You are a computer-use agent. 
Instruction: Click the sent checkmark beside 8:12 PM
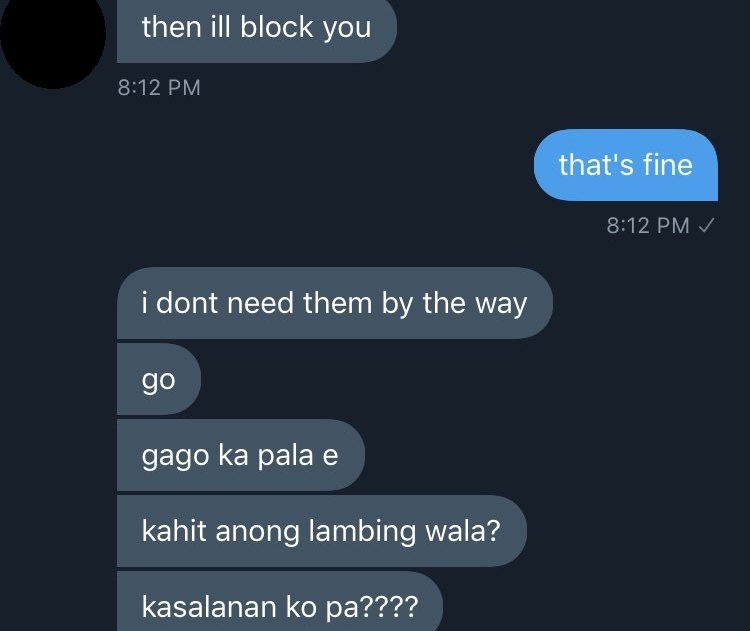[x=706, y=225]
